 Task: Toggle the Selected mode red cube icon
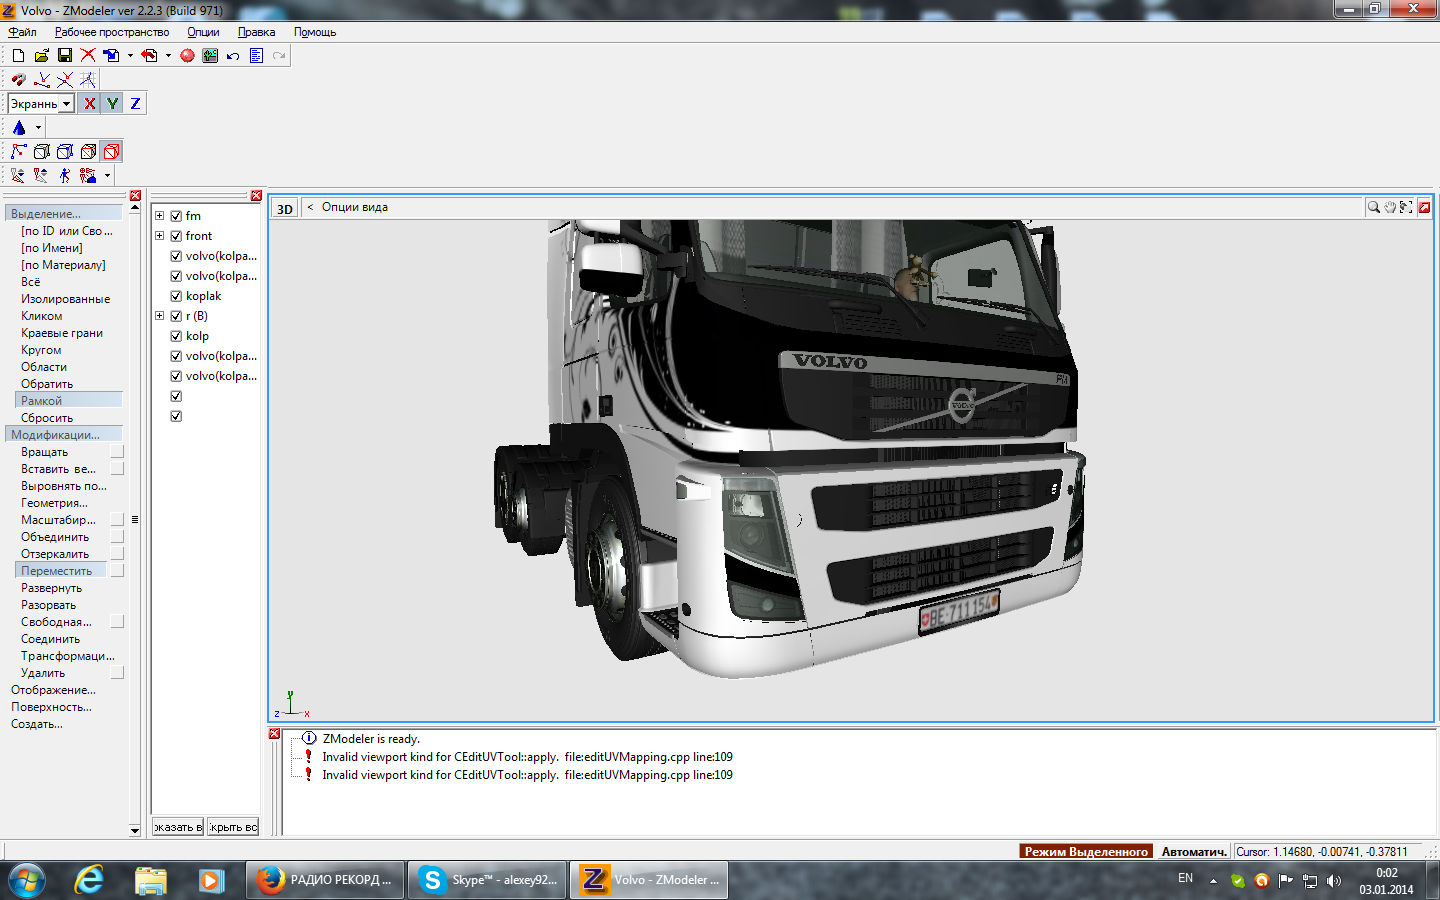[x=112, y=152]
